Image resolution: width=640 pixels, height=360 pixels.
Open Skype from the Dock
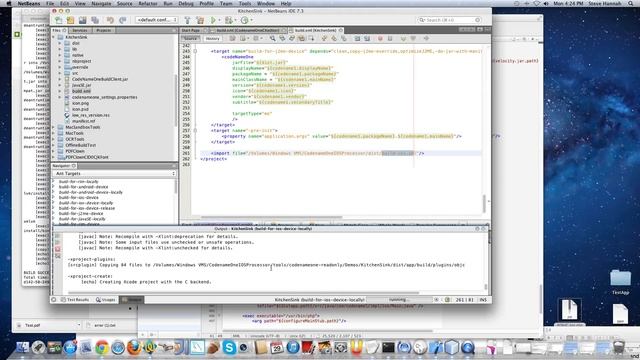click(229, 347)
